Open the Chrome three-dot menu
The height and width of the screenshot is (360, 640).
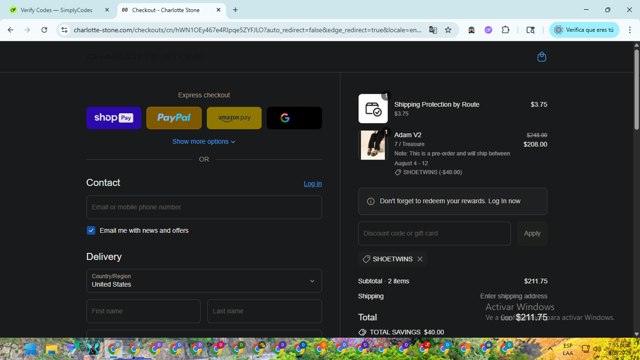tap(630, 30)
